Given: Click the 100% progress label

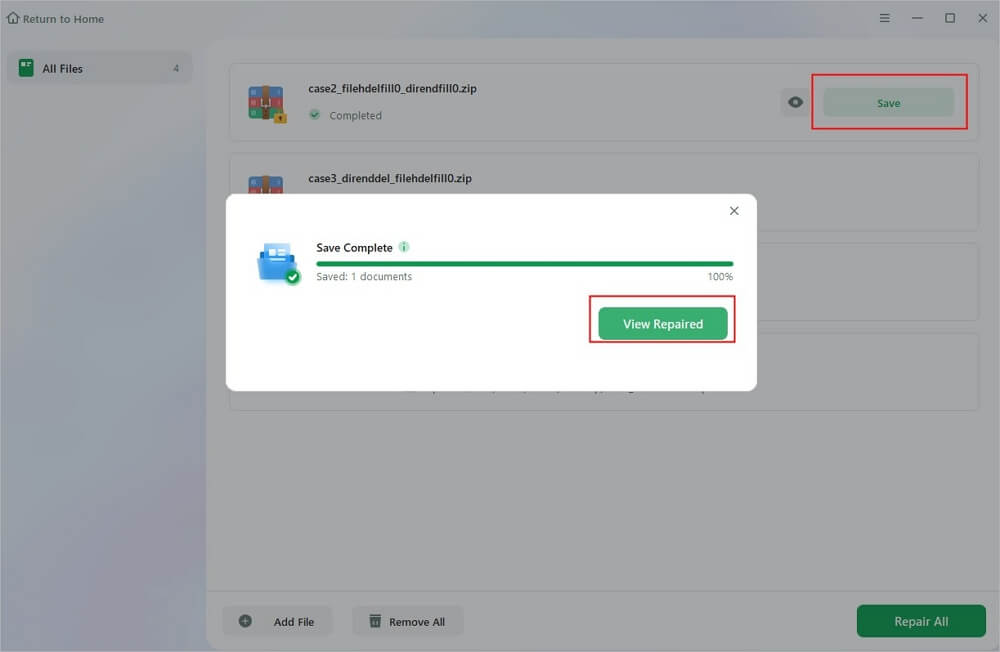Looking at the screenshot, I should (x=720, y=276).
